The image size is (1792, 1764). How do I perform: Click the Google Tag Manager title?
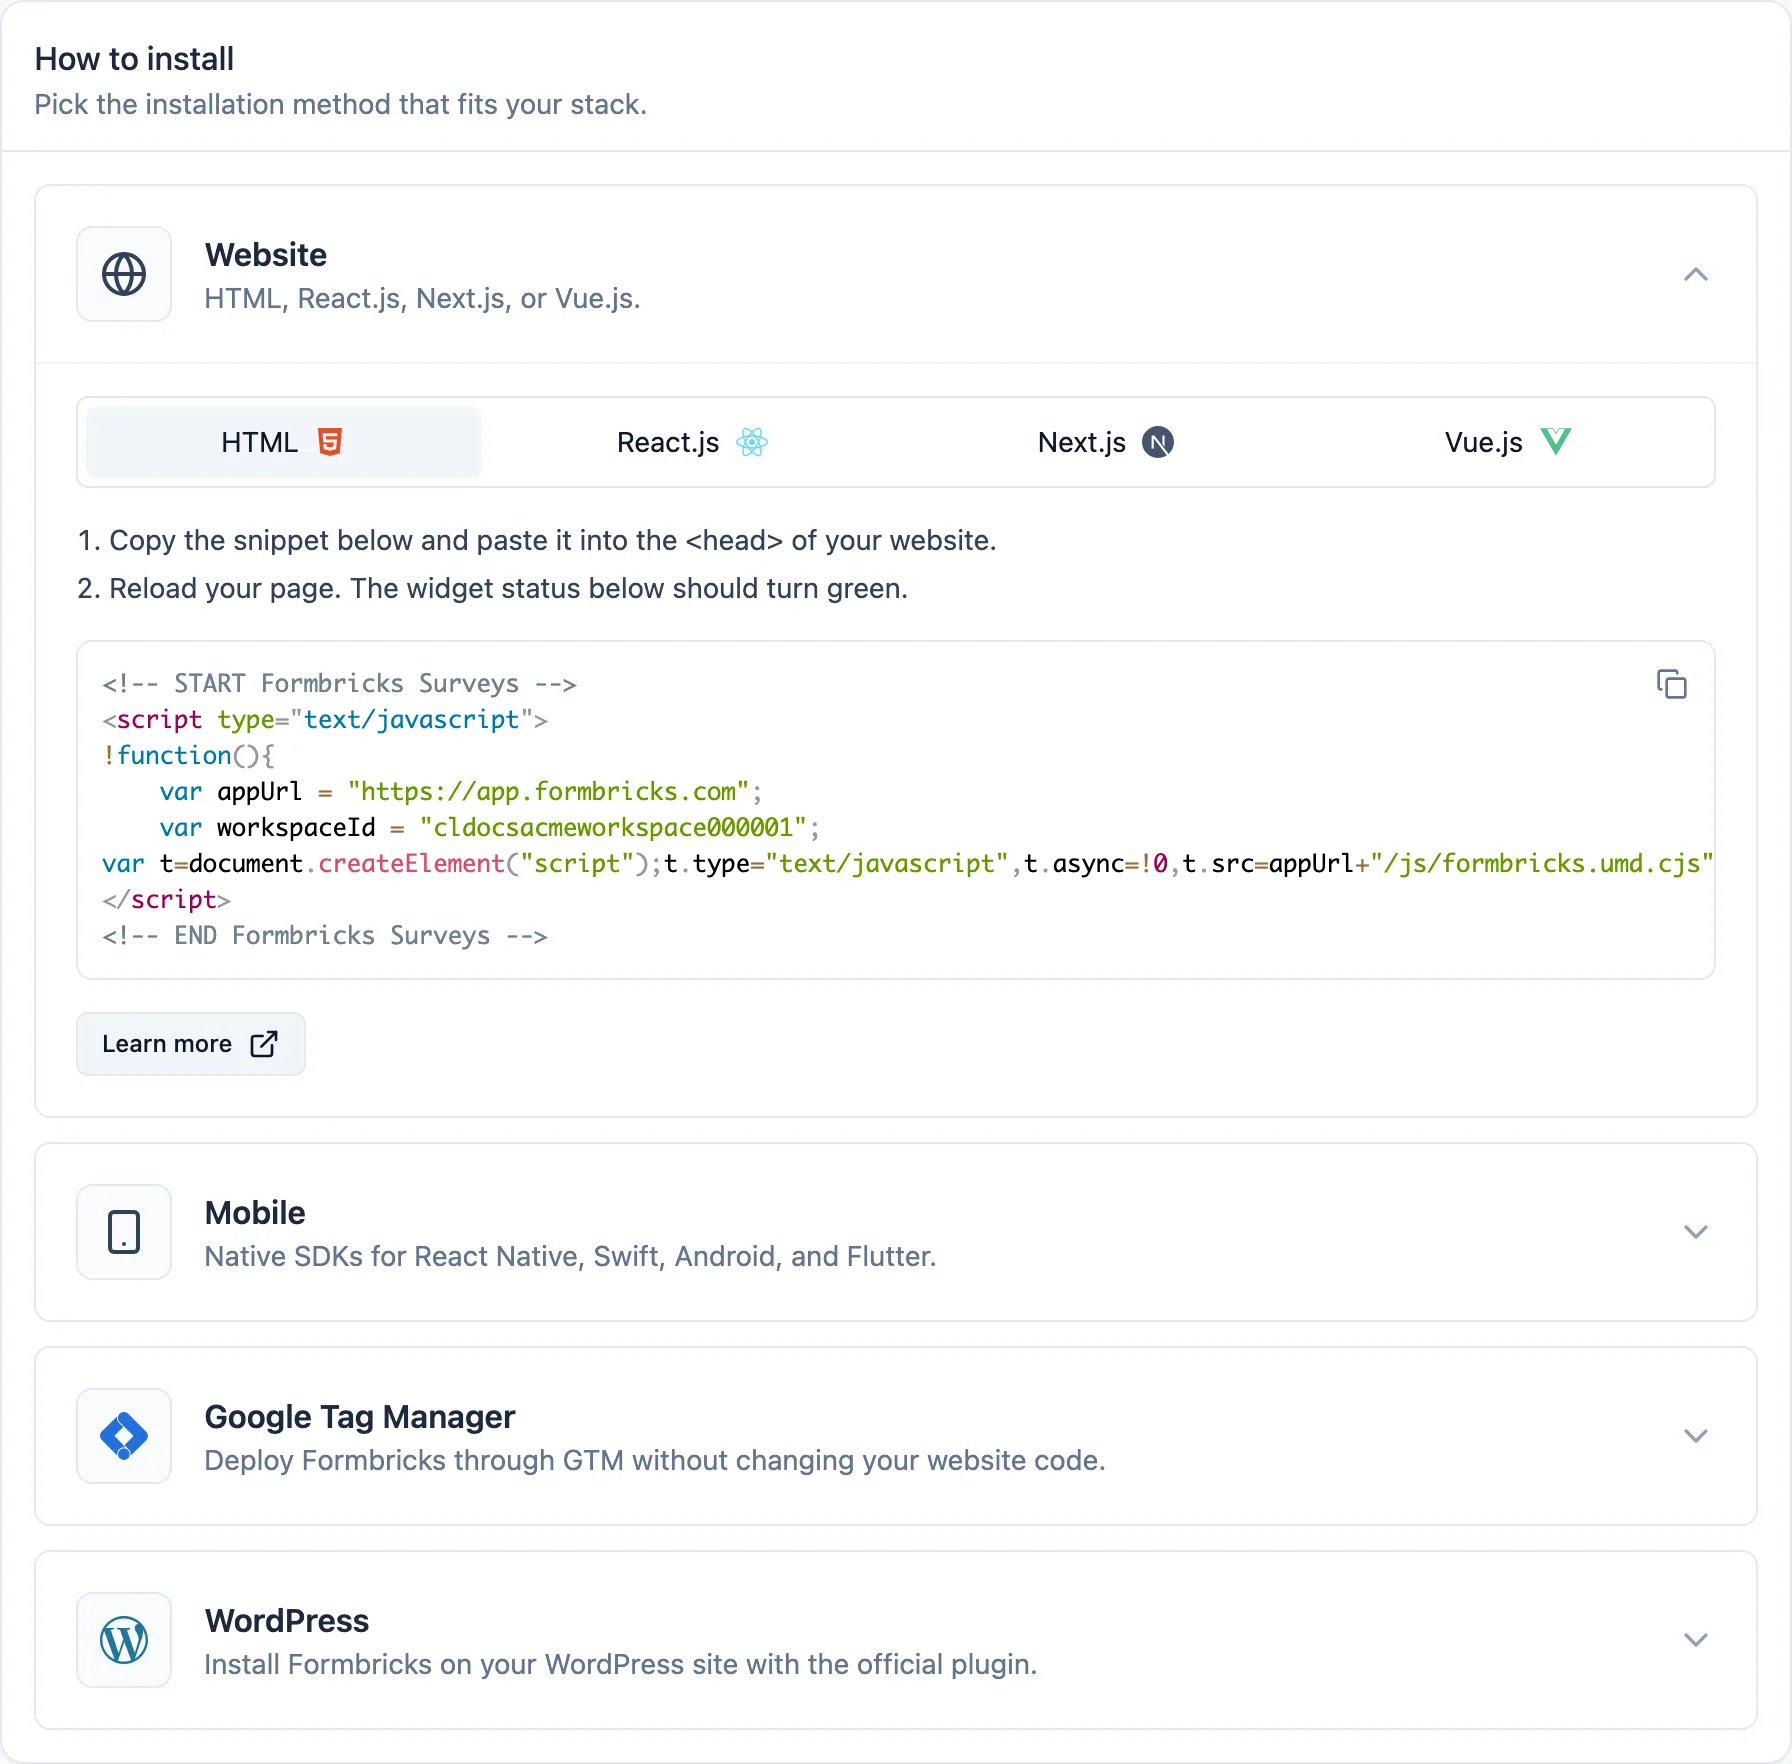360,1417
